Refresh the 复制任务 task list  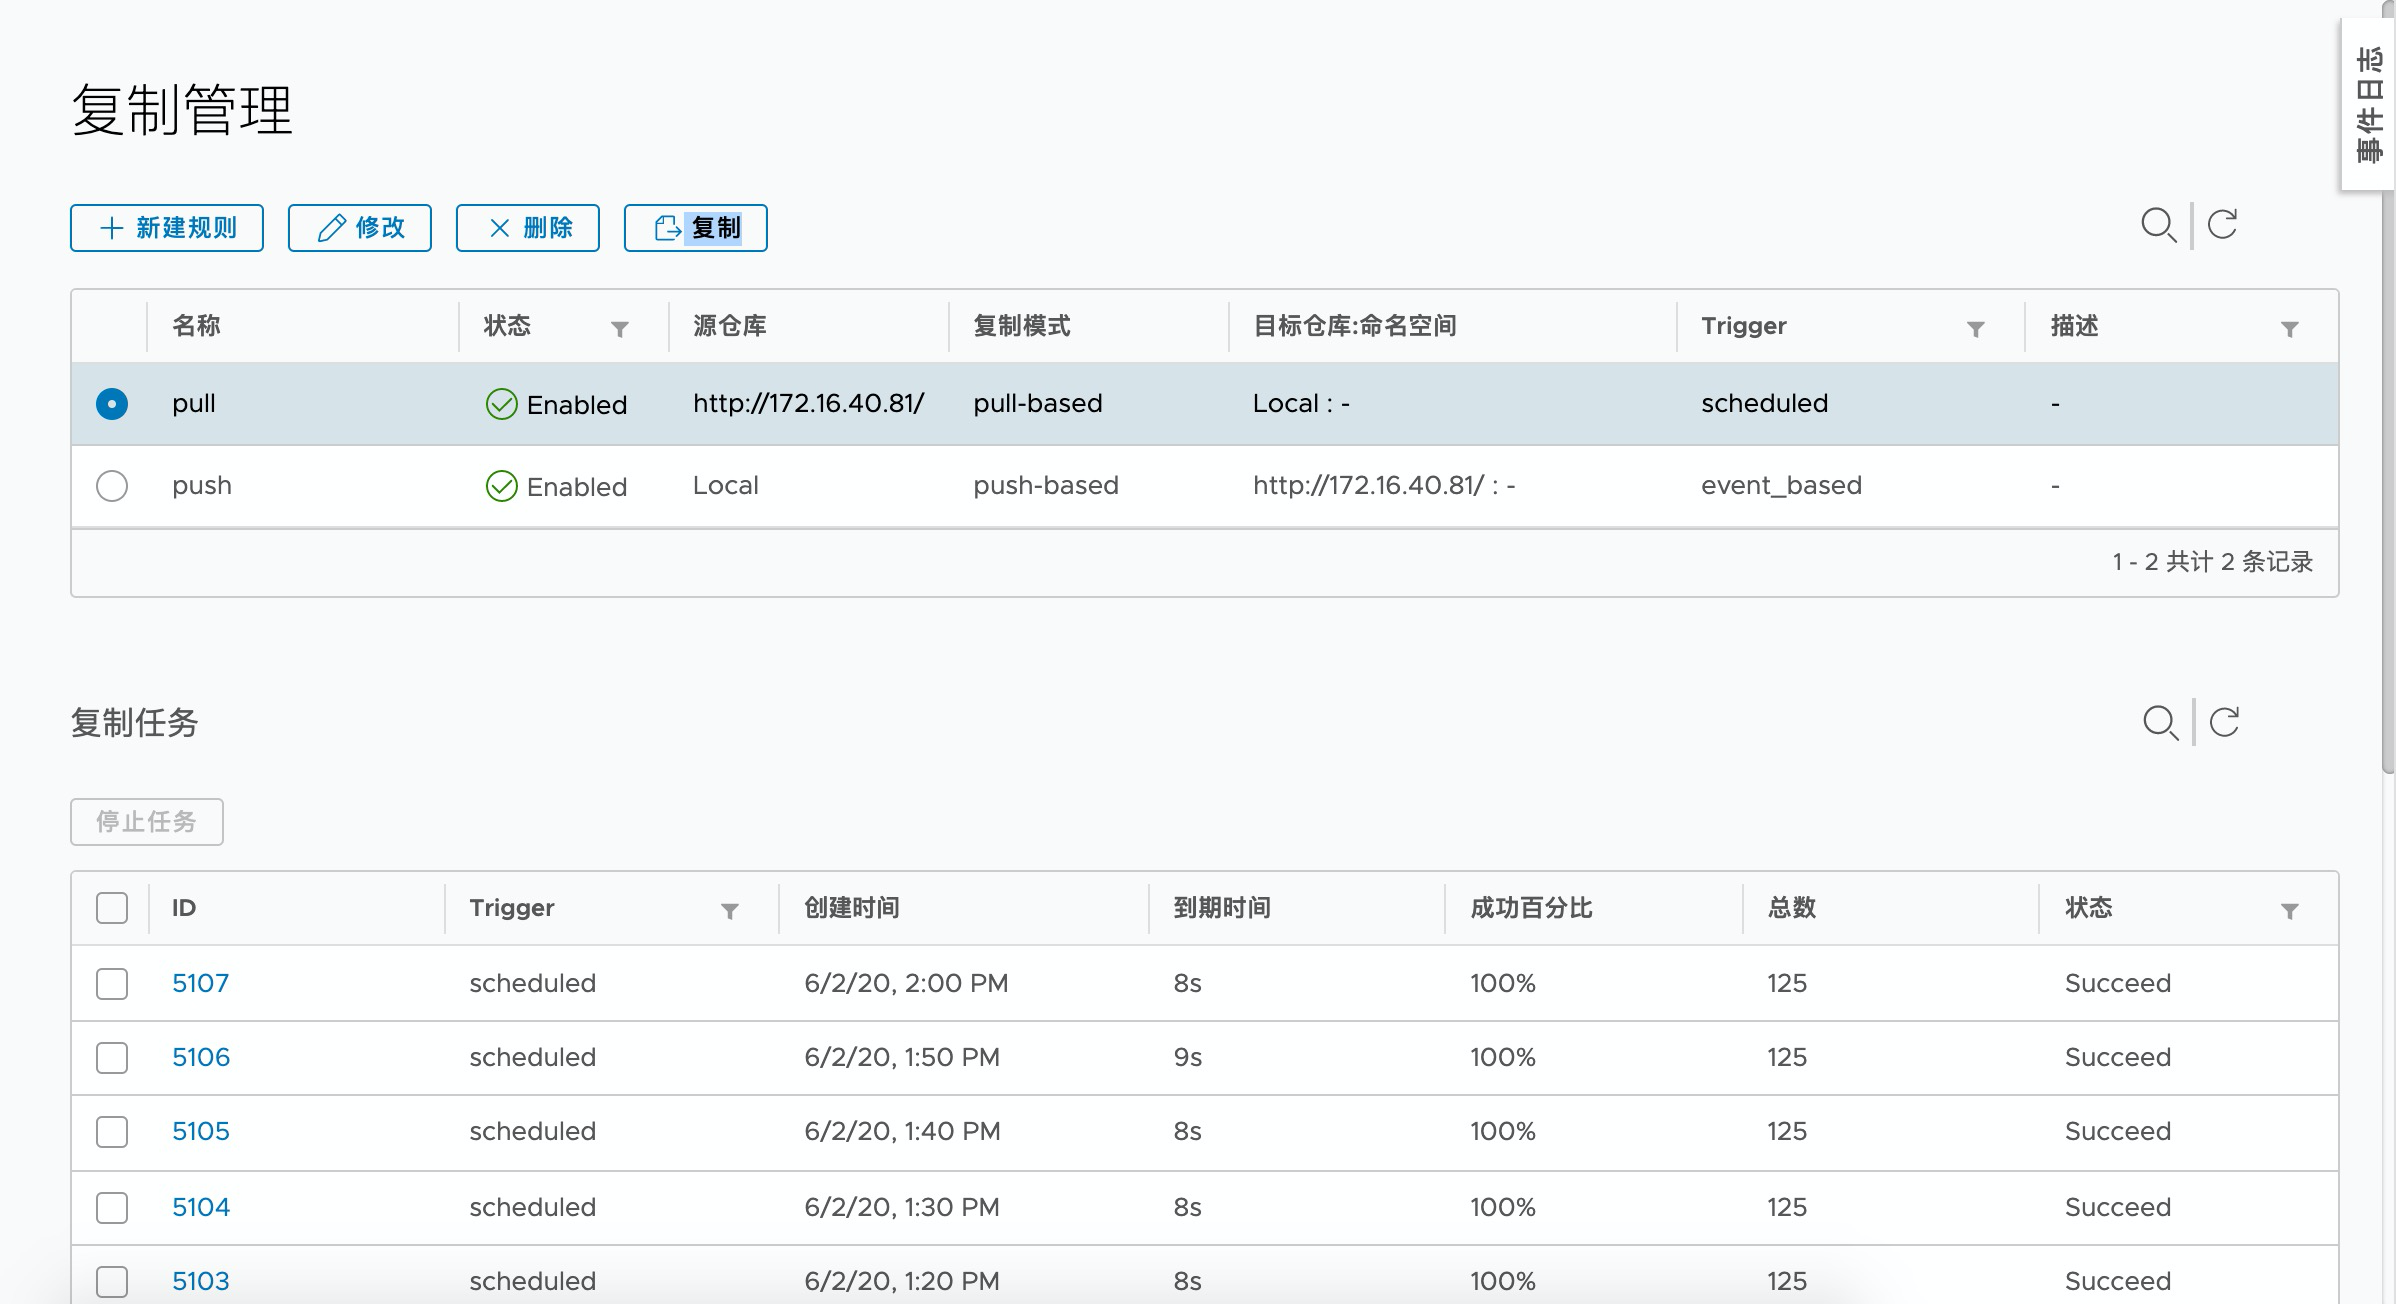pos(2224,722)
